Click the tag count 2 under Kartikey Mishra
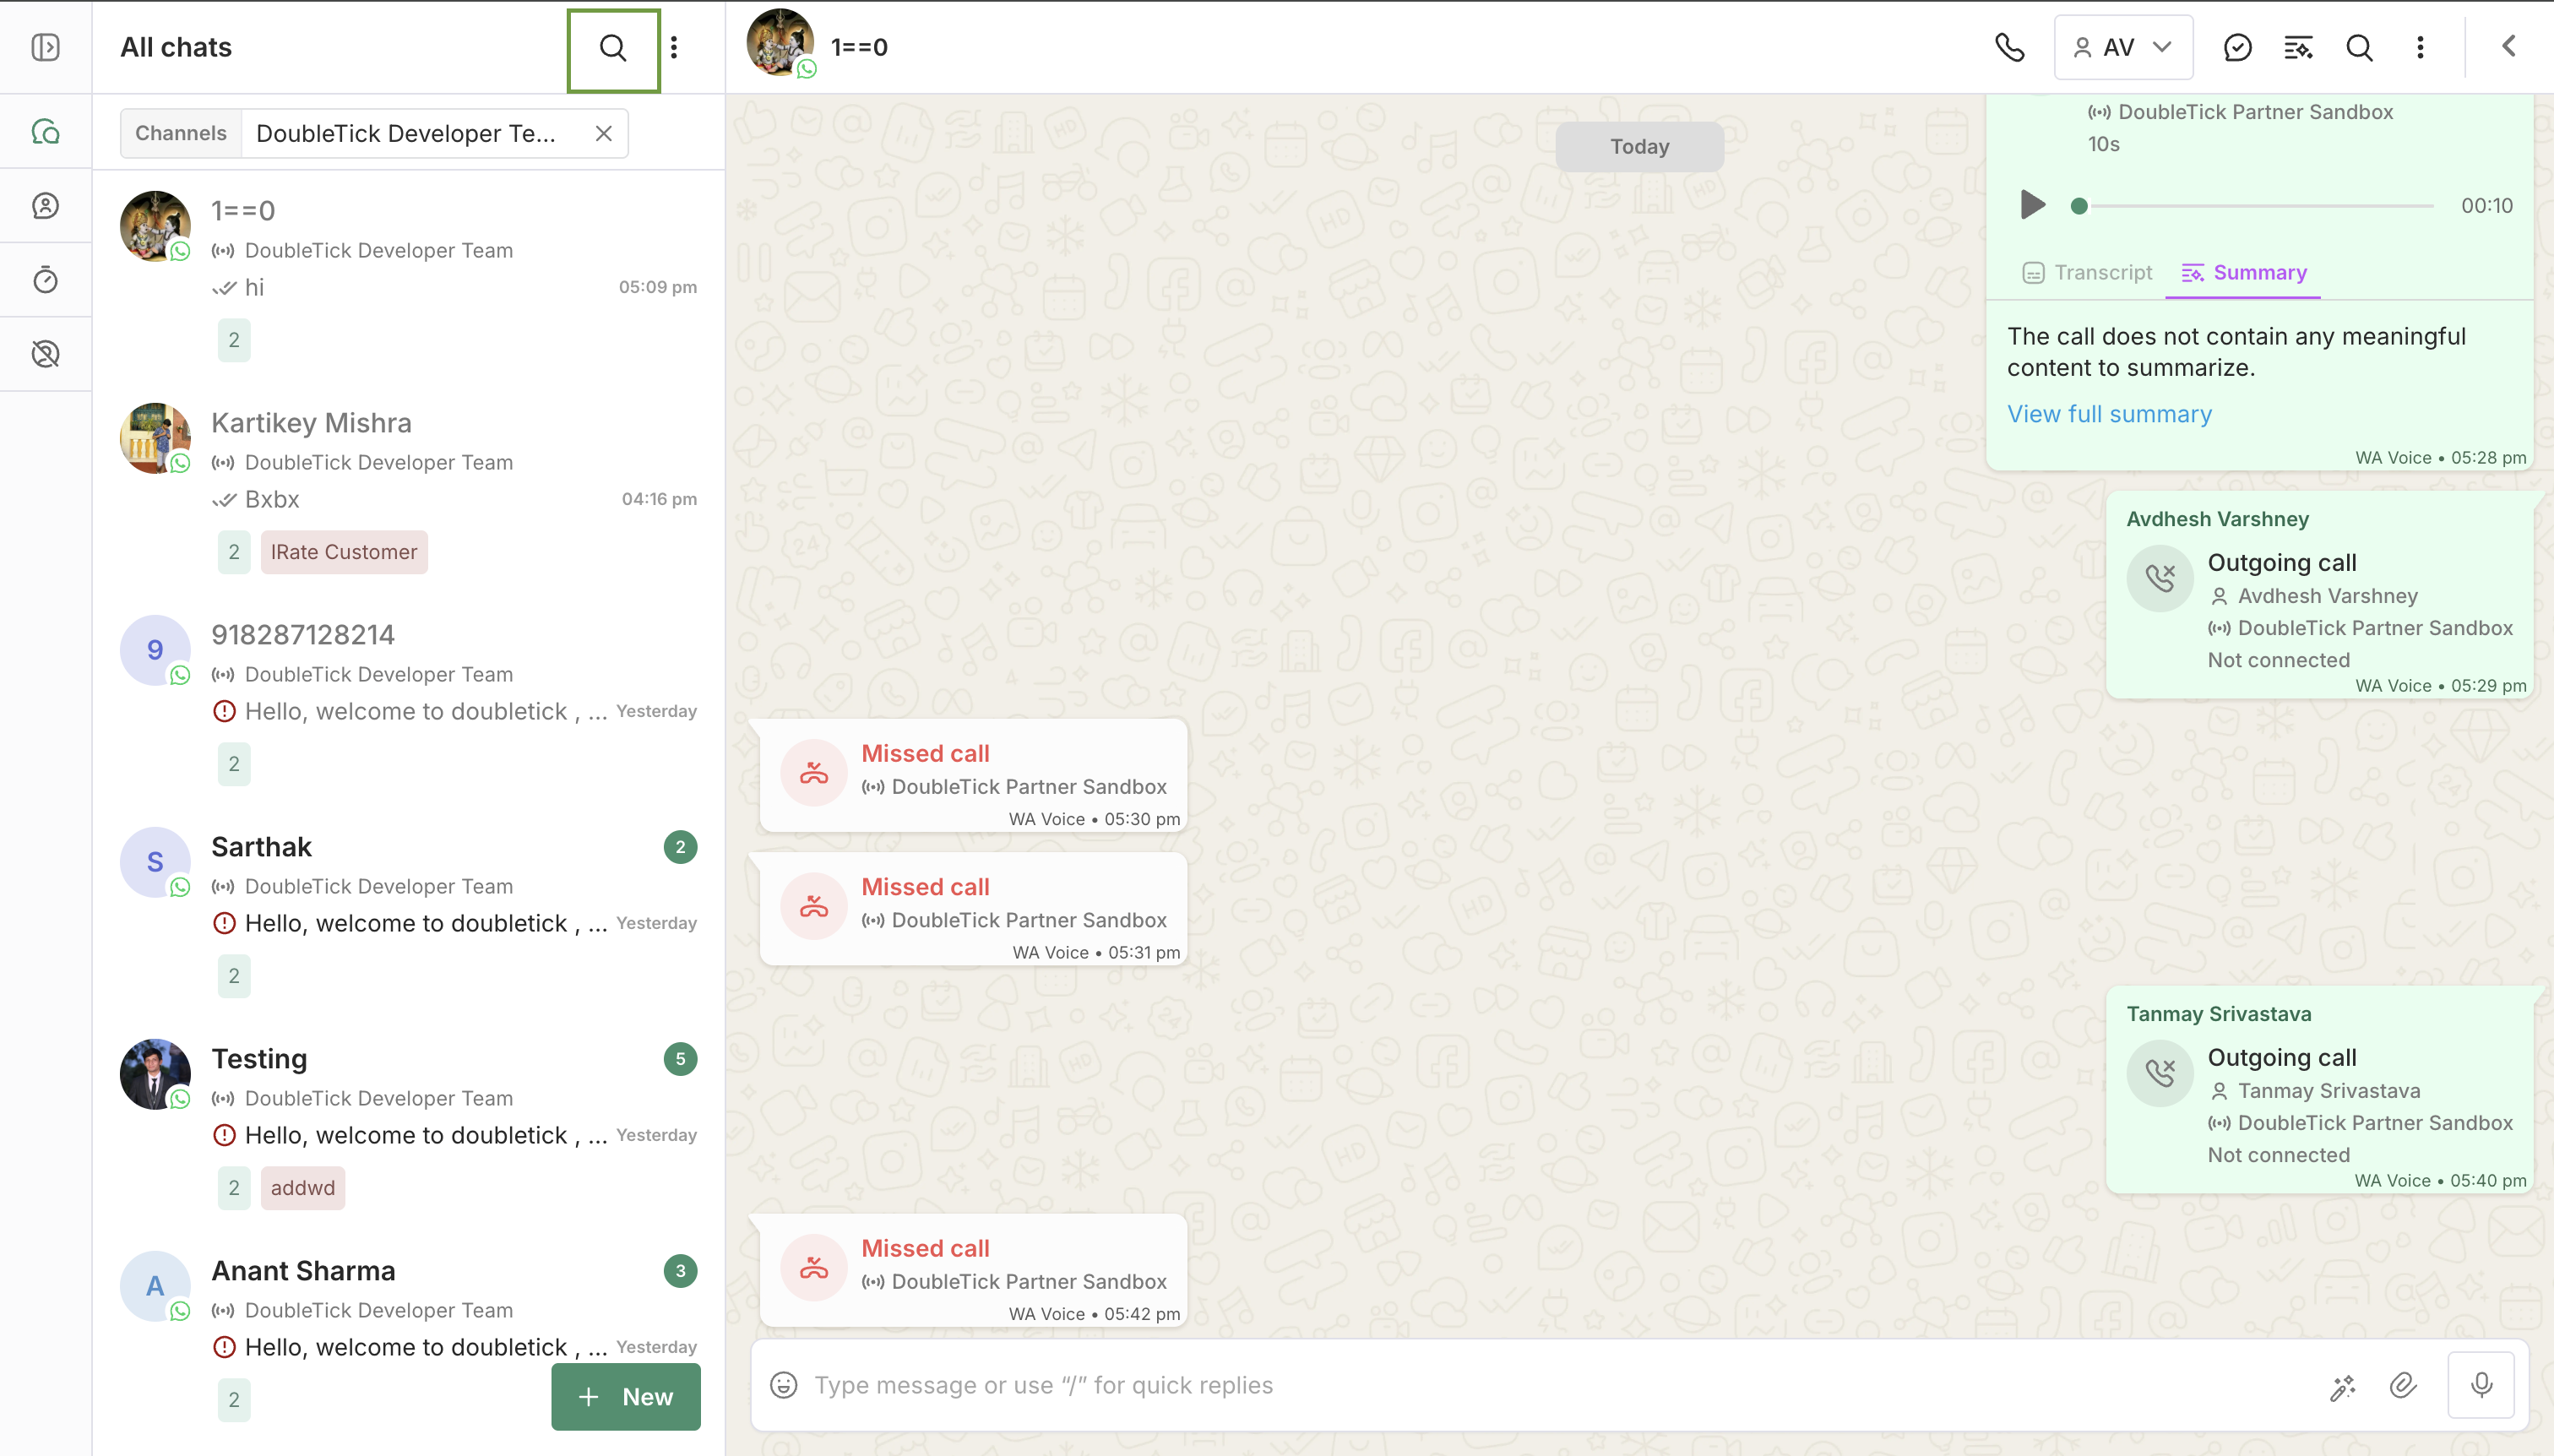The height and width of the screenshot is (1456, 2554). [234, 552]
